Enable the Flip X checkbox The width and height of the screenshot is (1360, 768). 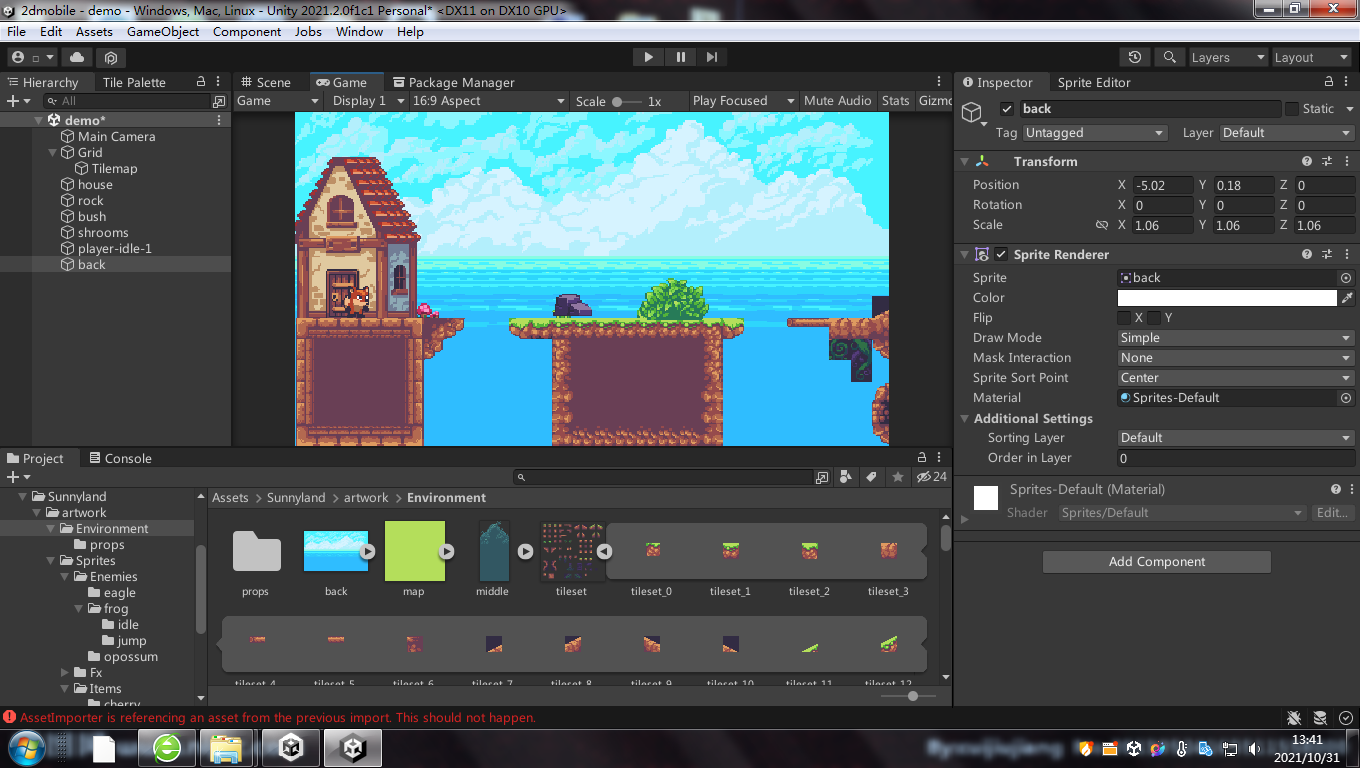click(1124, 318)
